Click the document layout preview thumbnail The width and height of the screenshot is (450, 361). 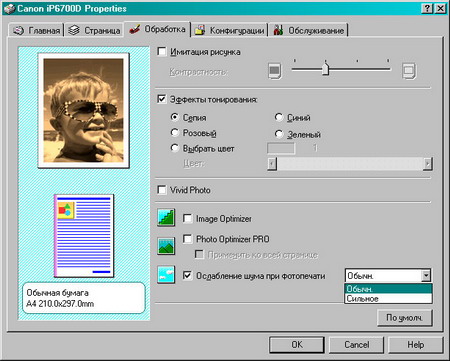pos(84,236)
